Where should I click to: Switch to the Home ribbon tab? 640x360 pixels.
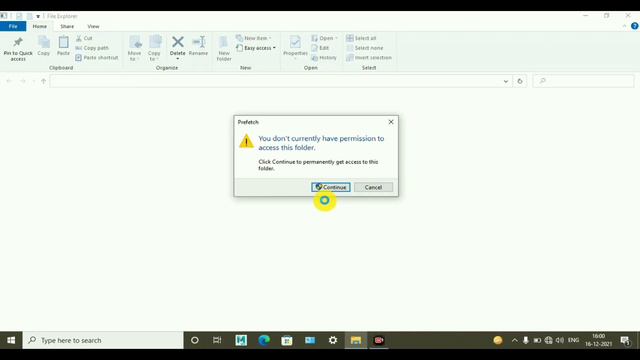(x=40, y=26)
